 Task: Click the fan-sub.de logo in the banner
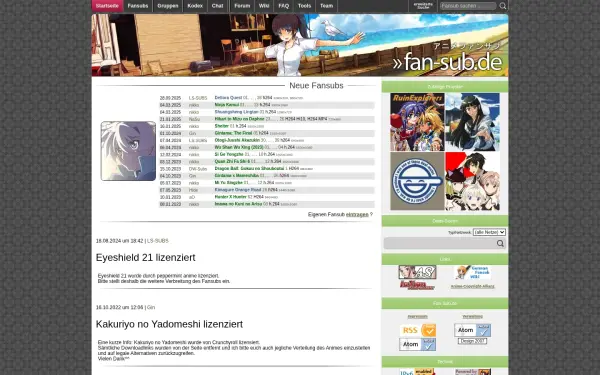click(x=447, y=62)
